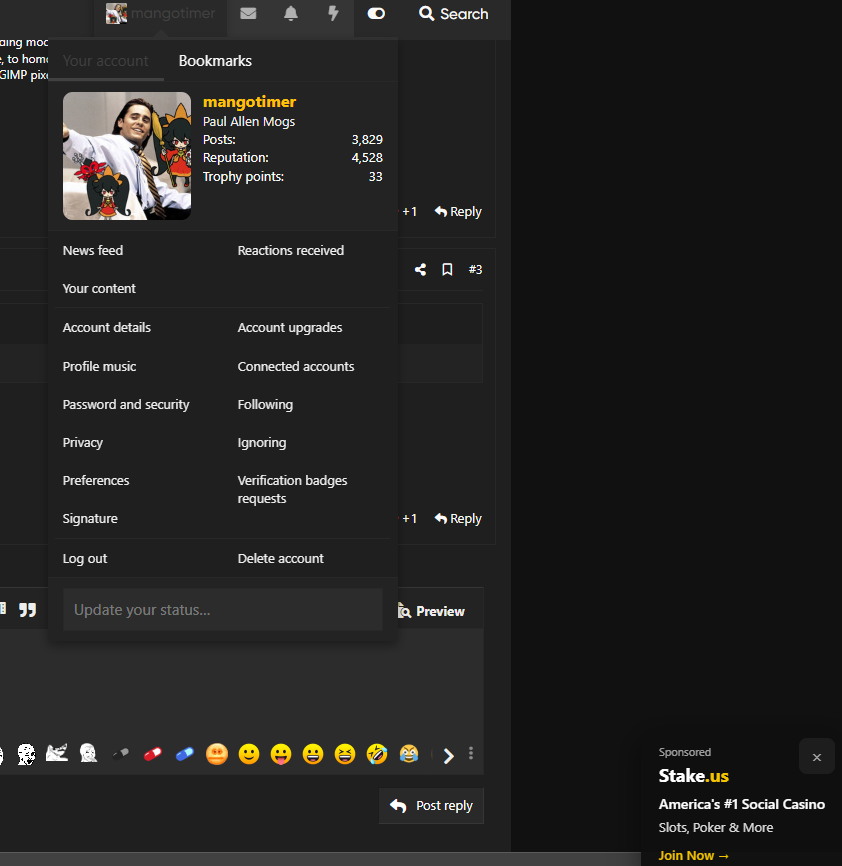
Task: Insert the tears of joy emoji
Action: point(409,754)
